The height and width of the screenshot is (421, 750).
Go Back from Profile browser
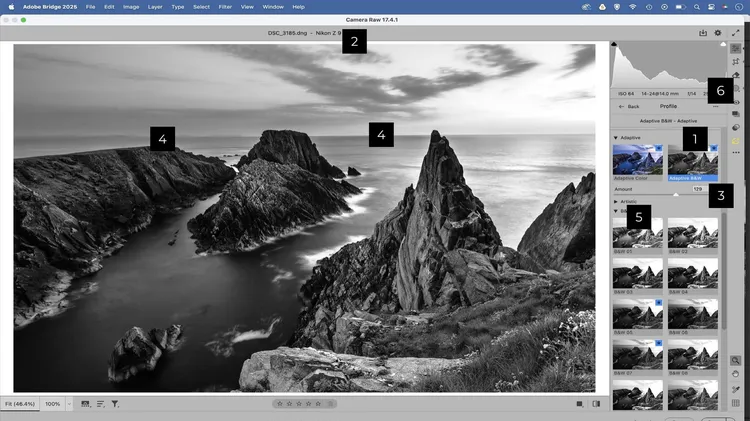pos(628,106)
